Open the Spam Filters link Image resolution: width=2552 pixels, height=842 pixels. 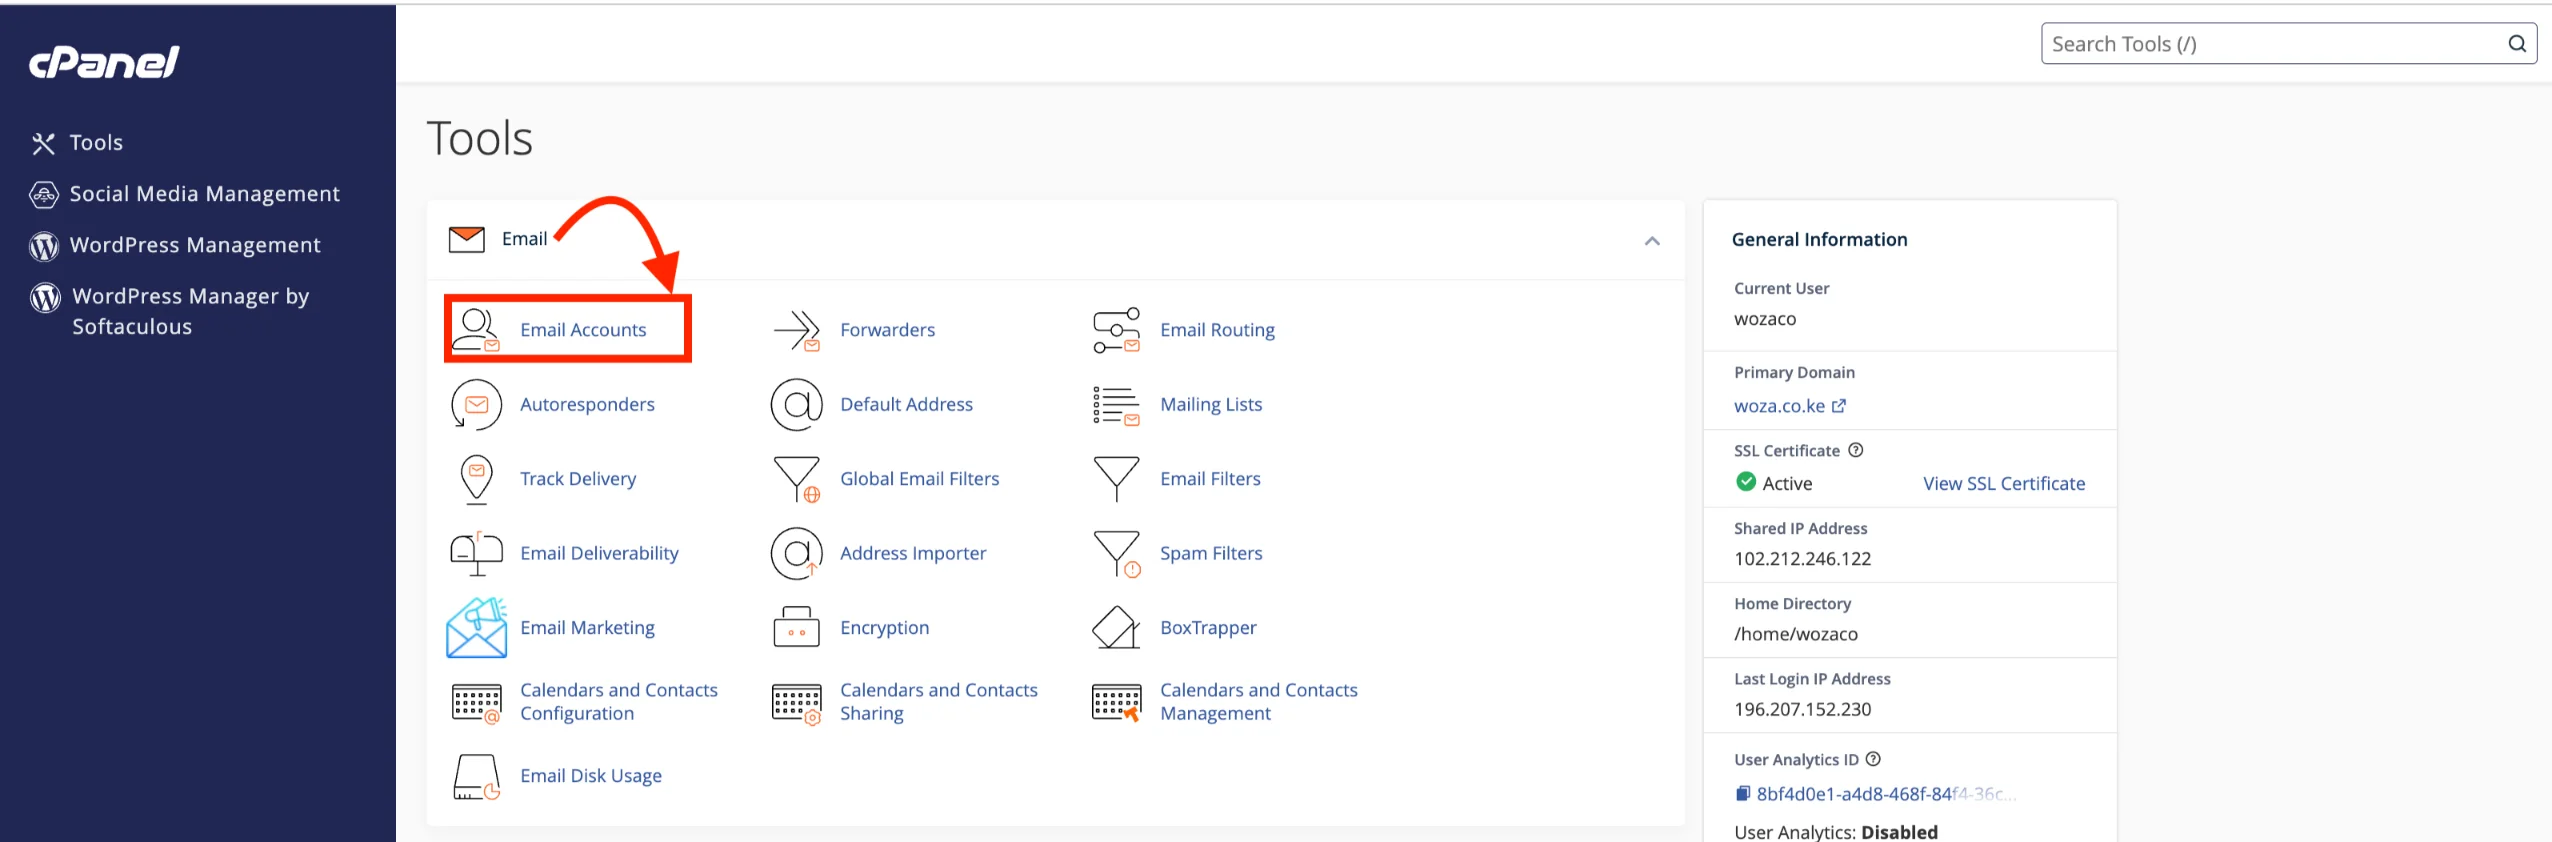(1211, 553)
